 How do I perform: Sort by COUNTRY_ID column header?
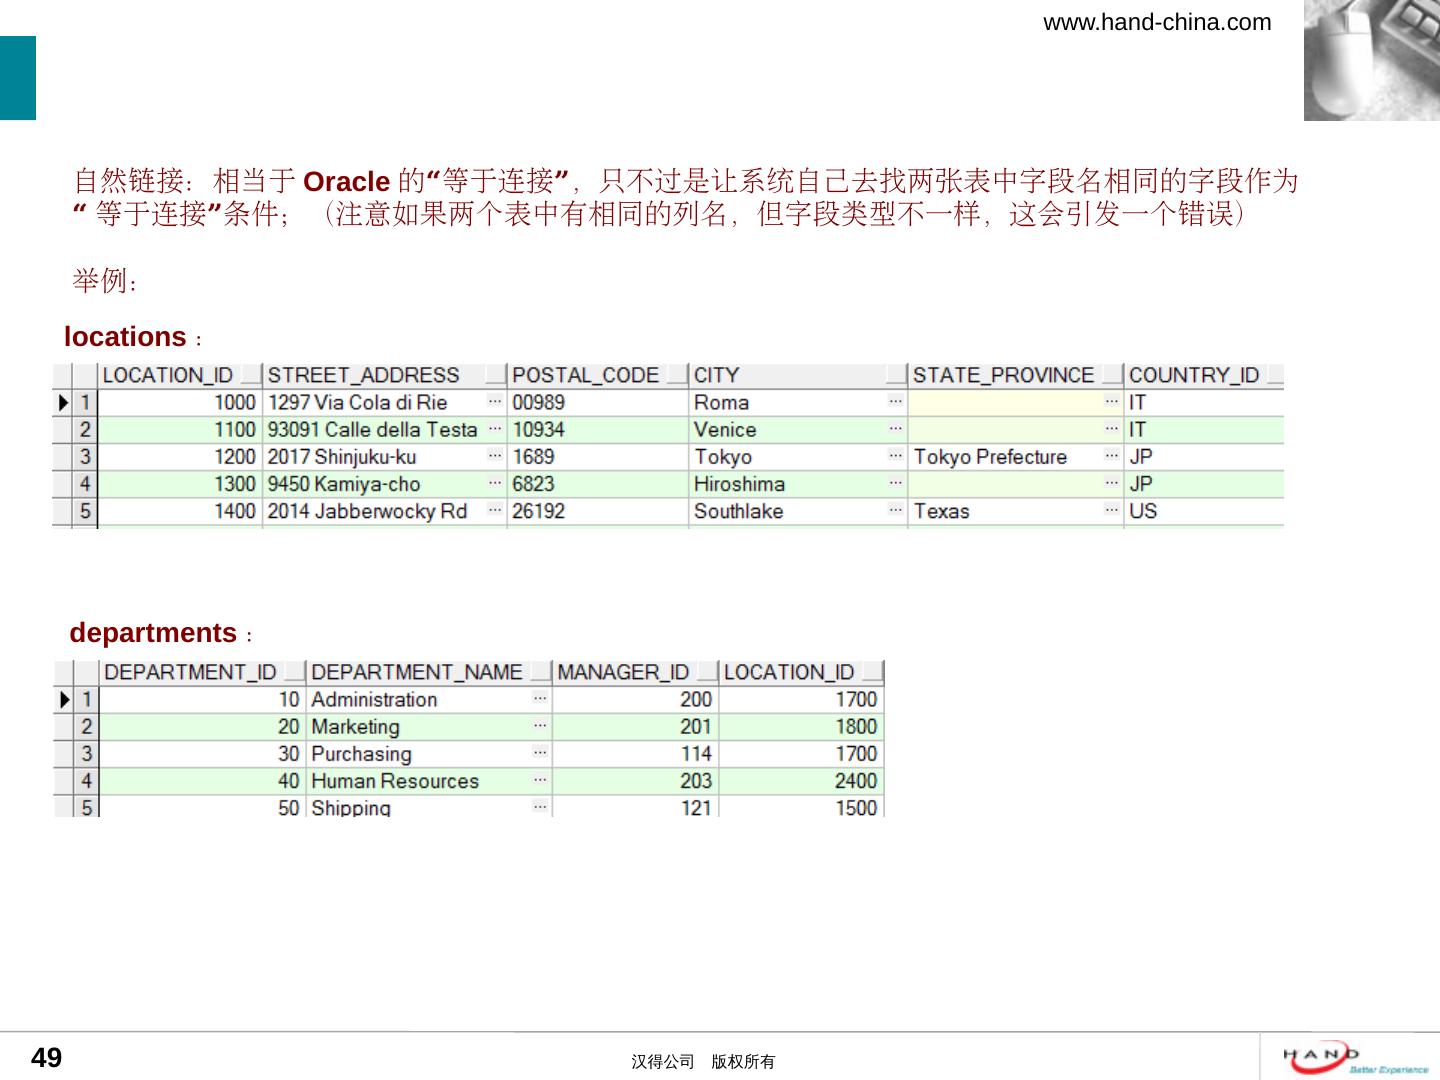[1204, 375]
